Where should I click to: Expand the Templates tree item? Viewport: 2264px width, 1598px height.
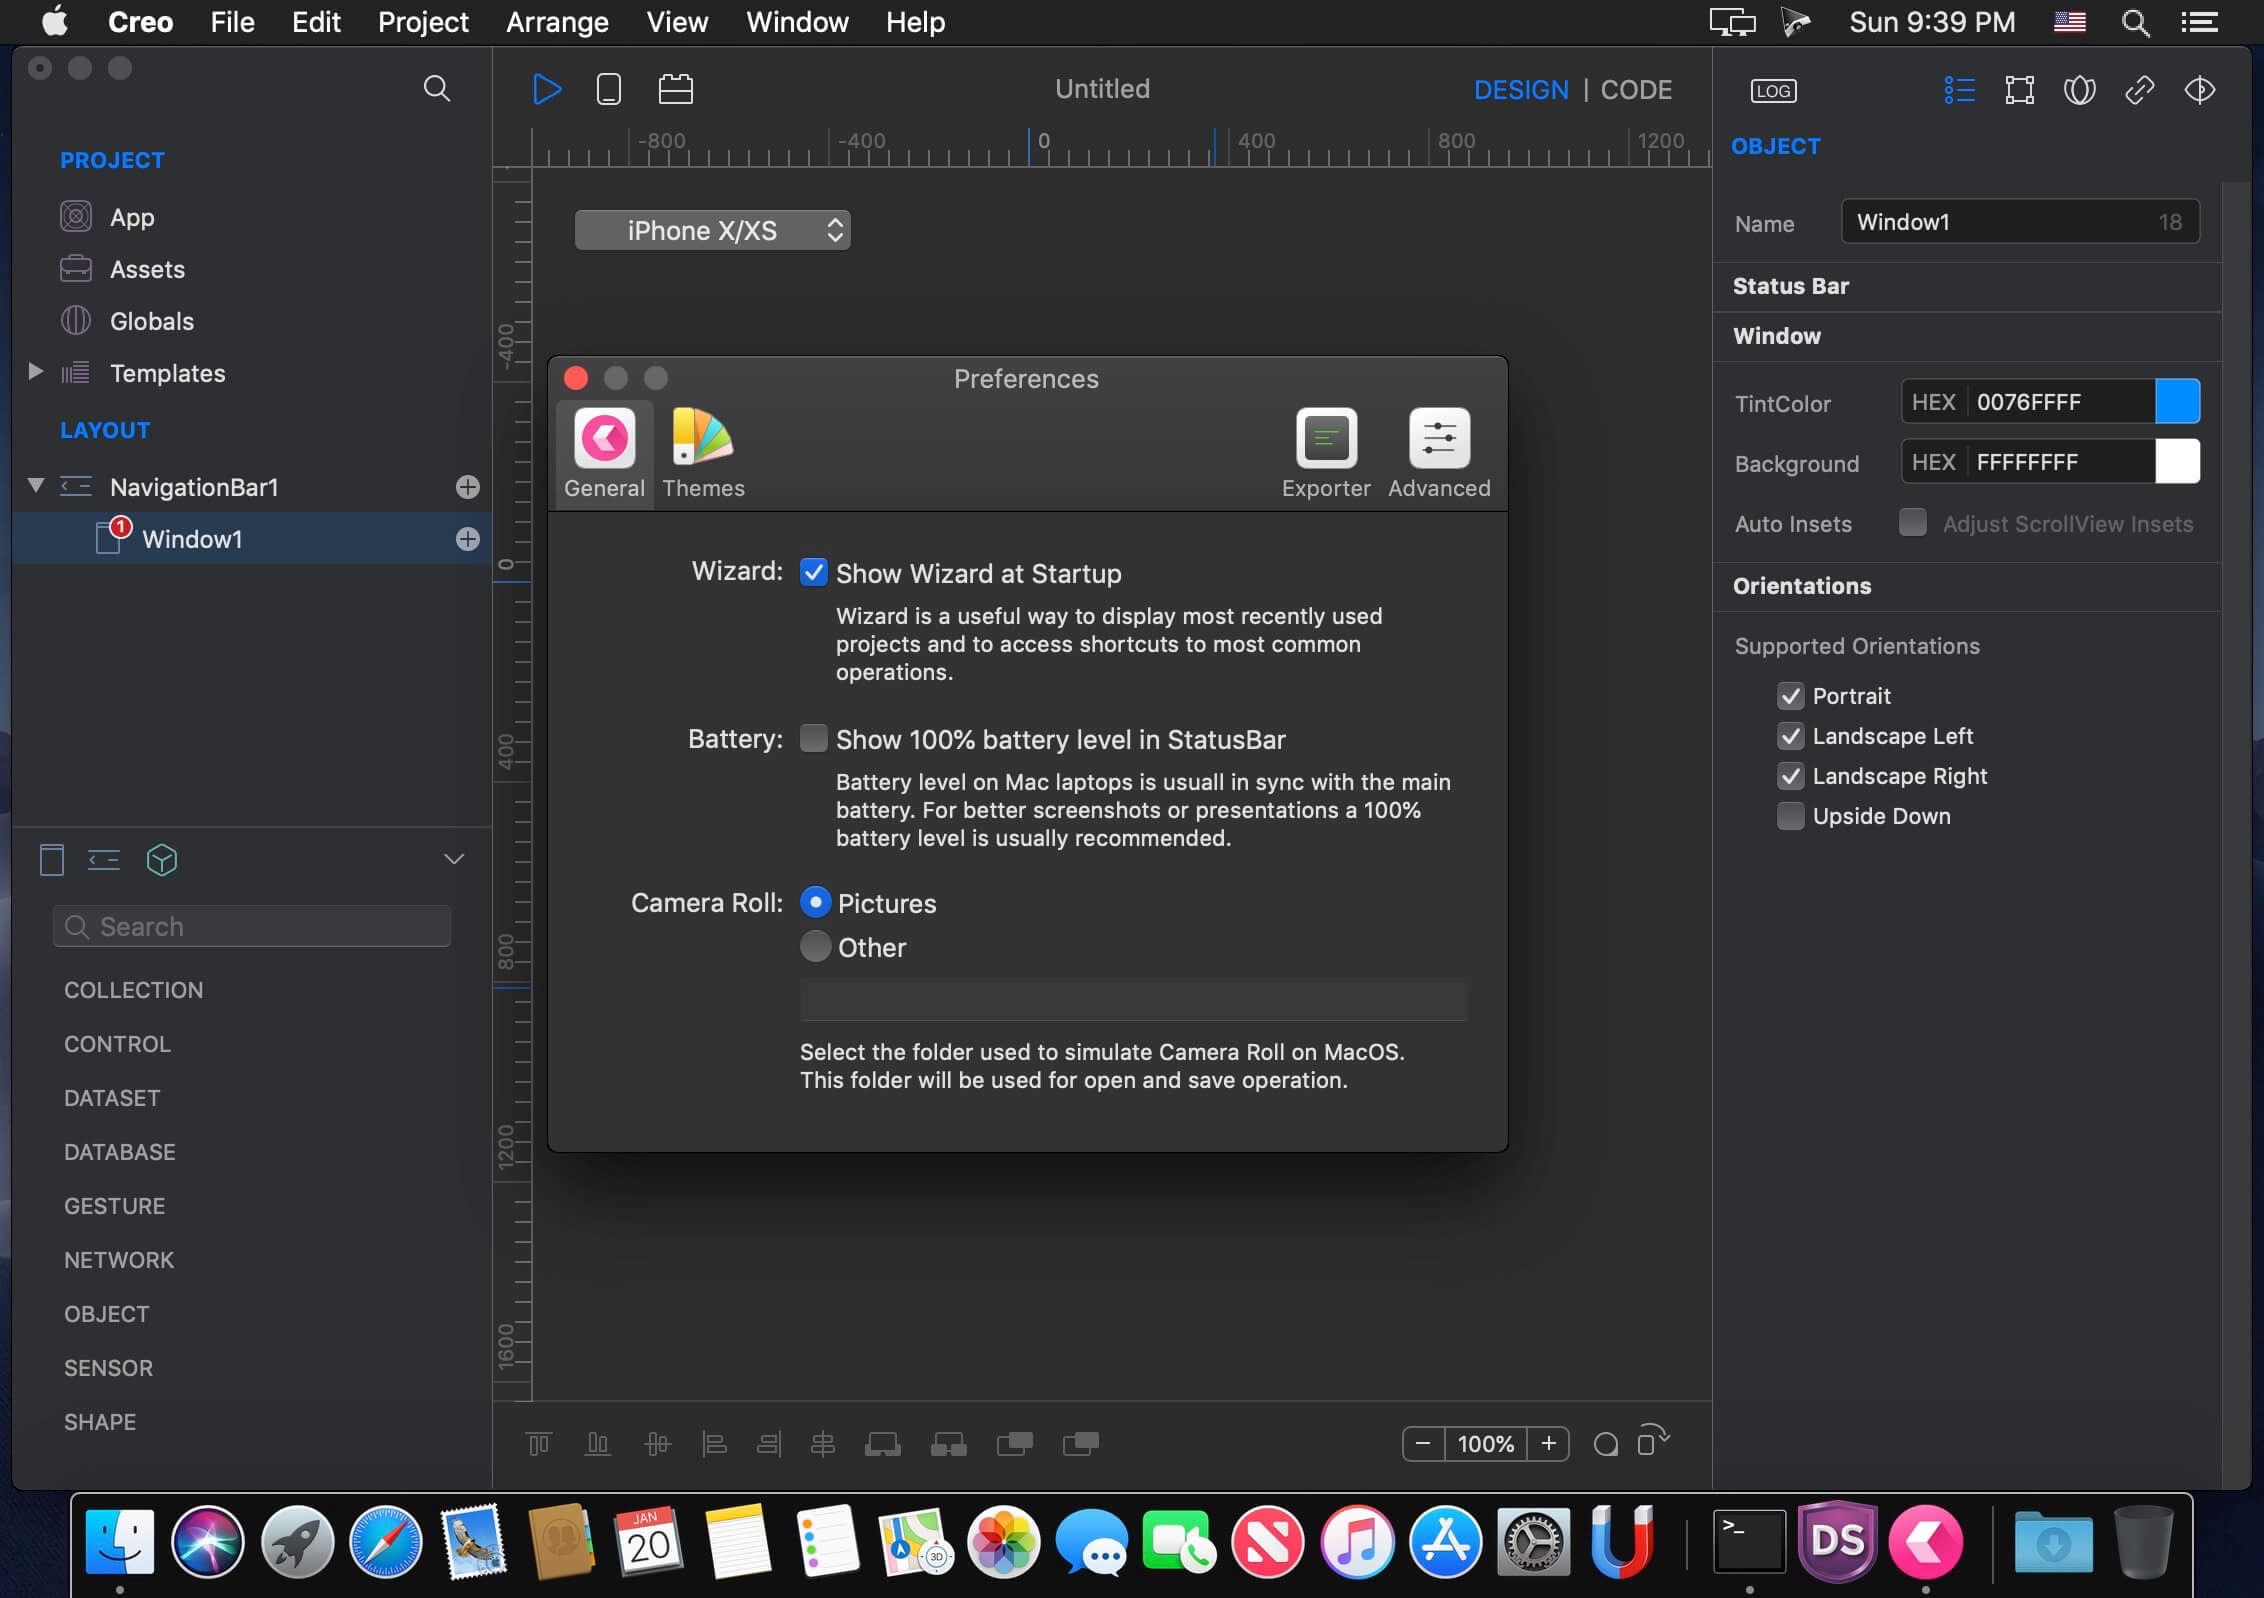(36, 372)
